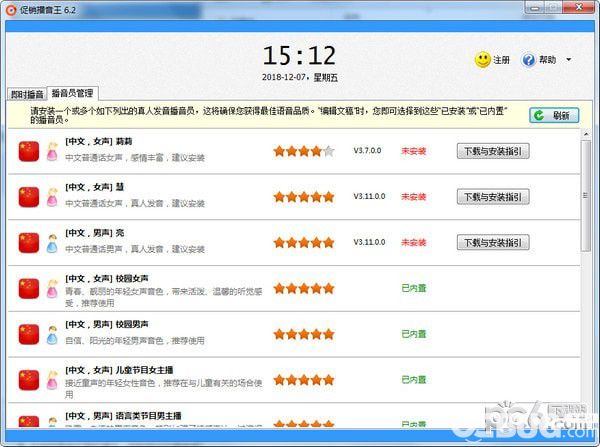Open the 帮助 help question-mark icon
The width and height of the screenshot is (600, 447).
(528, 60)
